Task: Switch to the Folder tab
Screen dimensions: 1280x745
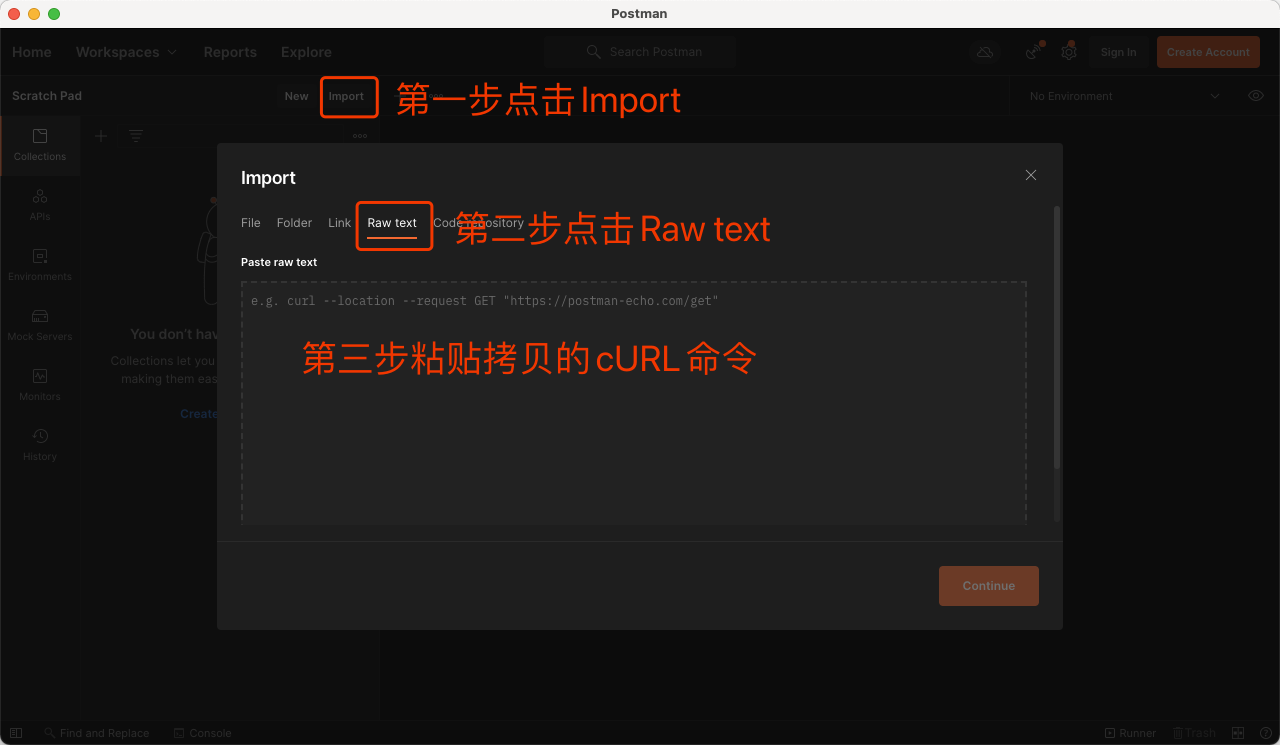Action: coord(294,223)
